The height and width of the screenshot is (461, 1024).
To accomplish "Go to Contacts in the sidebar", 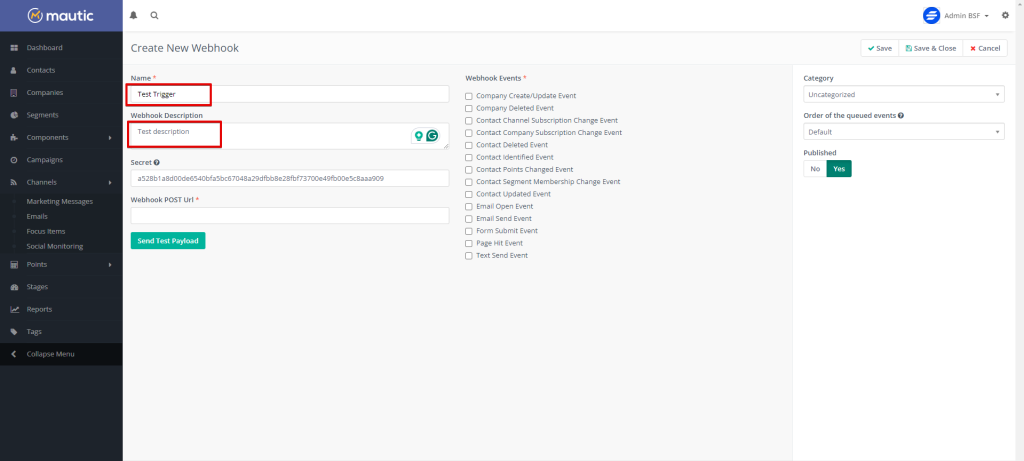I will 41,70.
